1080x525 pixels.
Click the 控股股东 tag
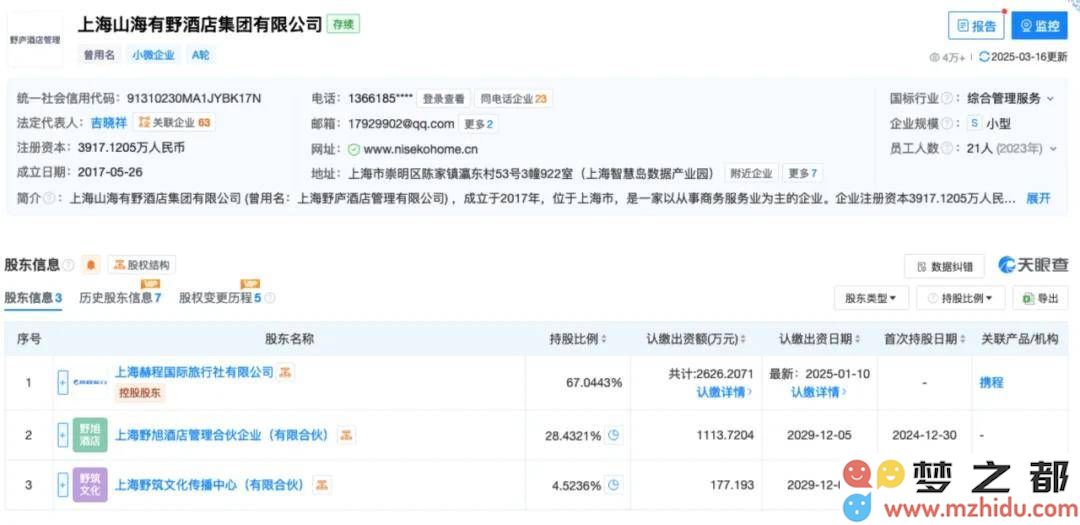pos(140,393)
